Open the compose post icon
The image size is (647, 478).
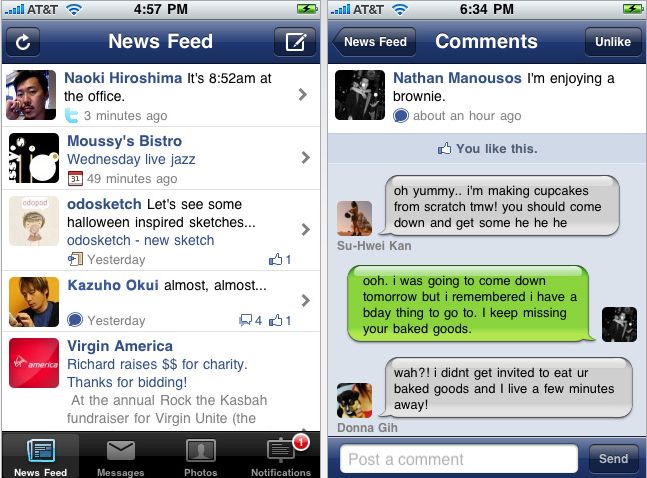pos(295,42)
